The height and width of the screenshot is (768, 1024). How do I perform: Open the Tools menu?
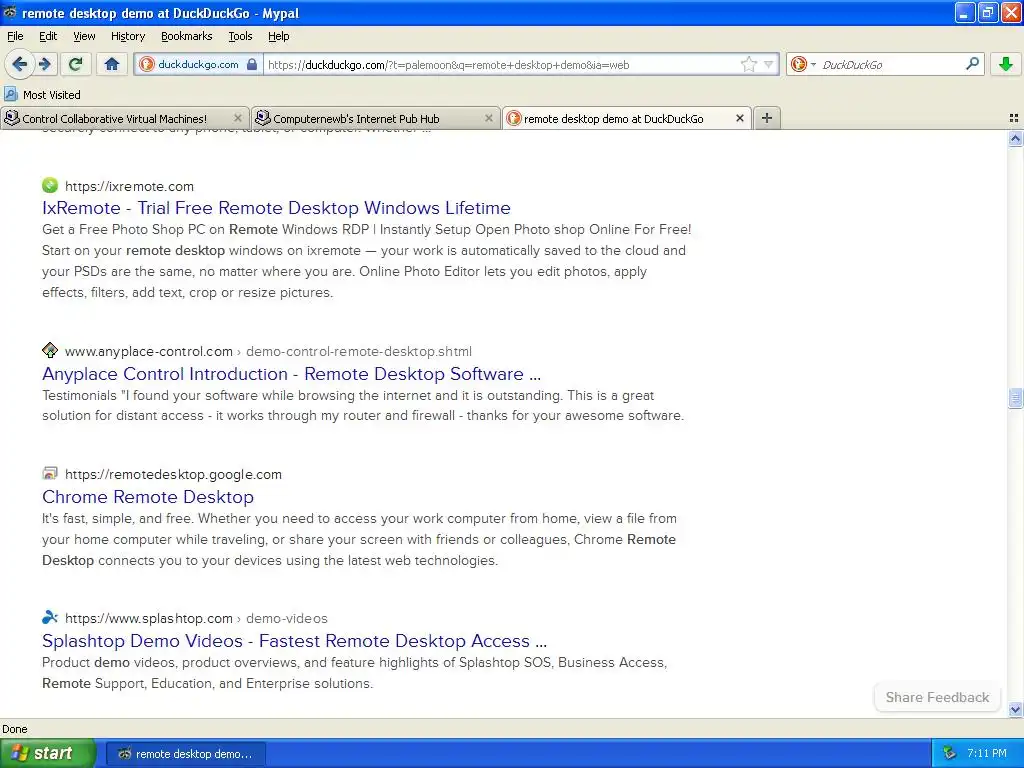pos(240,36)
